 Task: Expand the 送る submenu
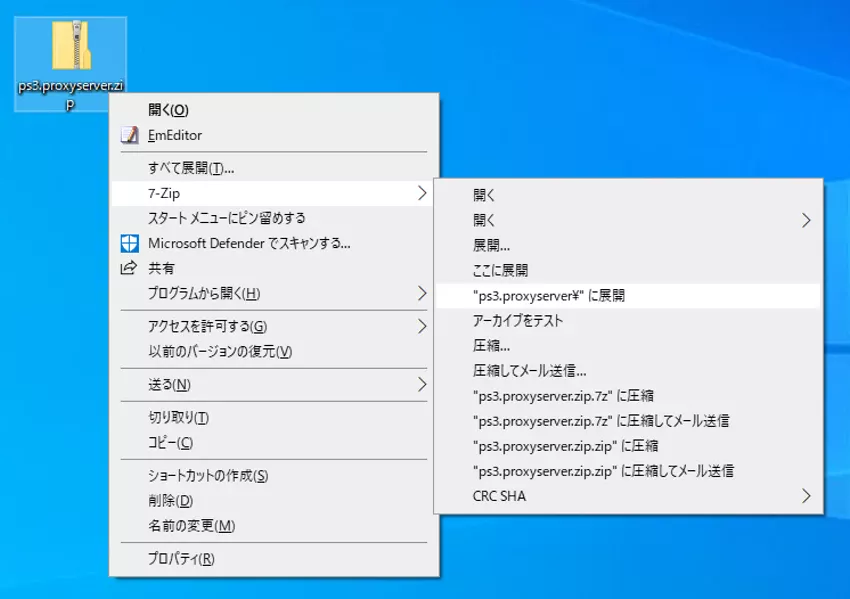point(421,383)
